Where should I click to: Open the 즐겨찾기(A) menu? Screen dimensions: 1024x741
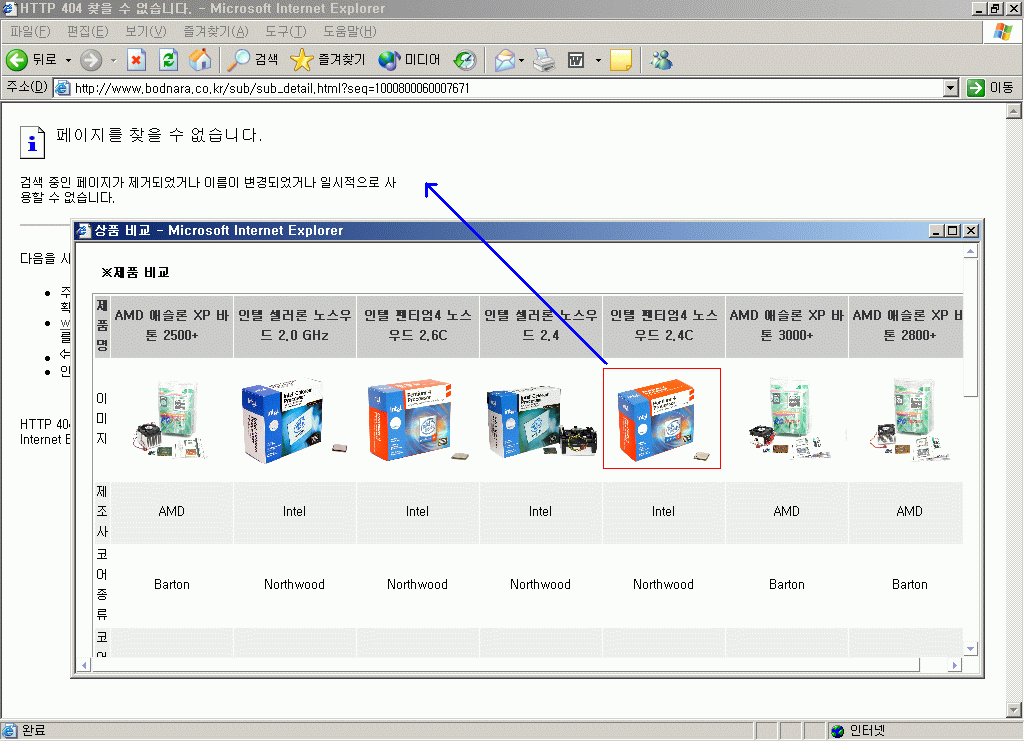pyautogui.click(x=216, y=31)
